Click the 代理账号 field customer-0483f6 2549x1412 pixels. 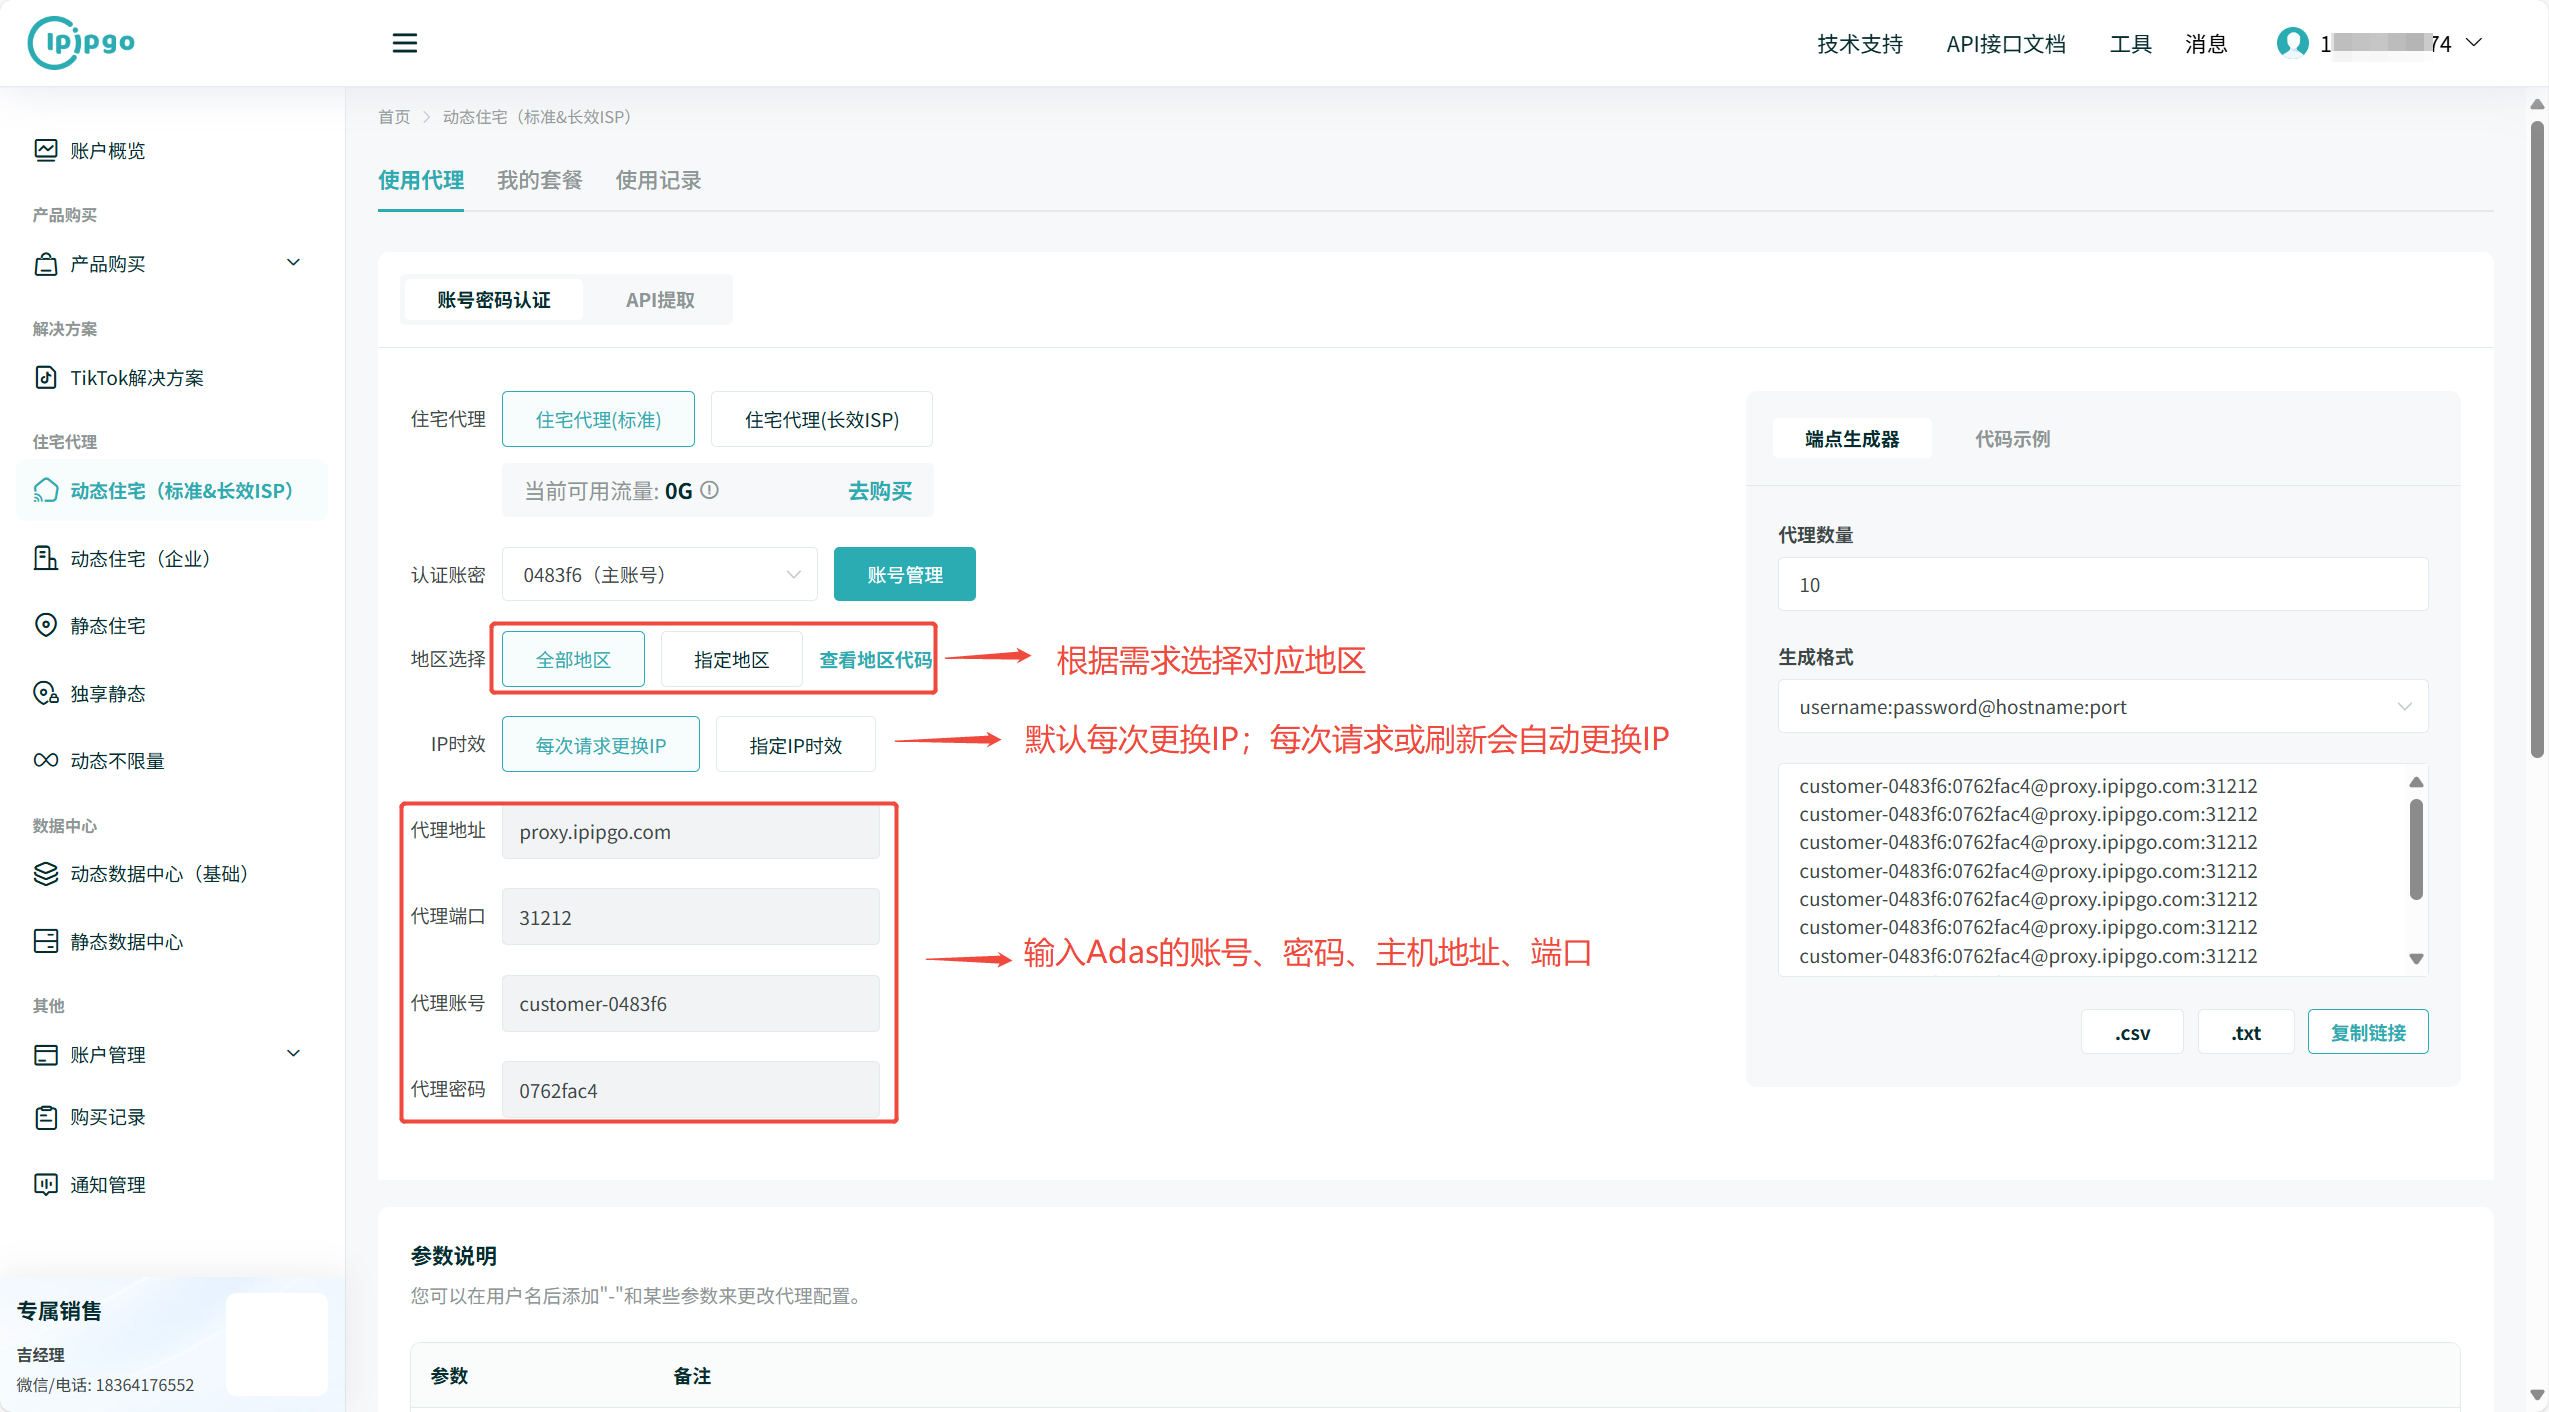(x=690, y=1003)
